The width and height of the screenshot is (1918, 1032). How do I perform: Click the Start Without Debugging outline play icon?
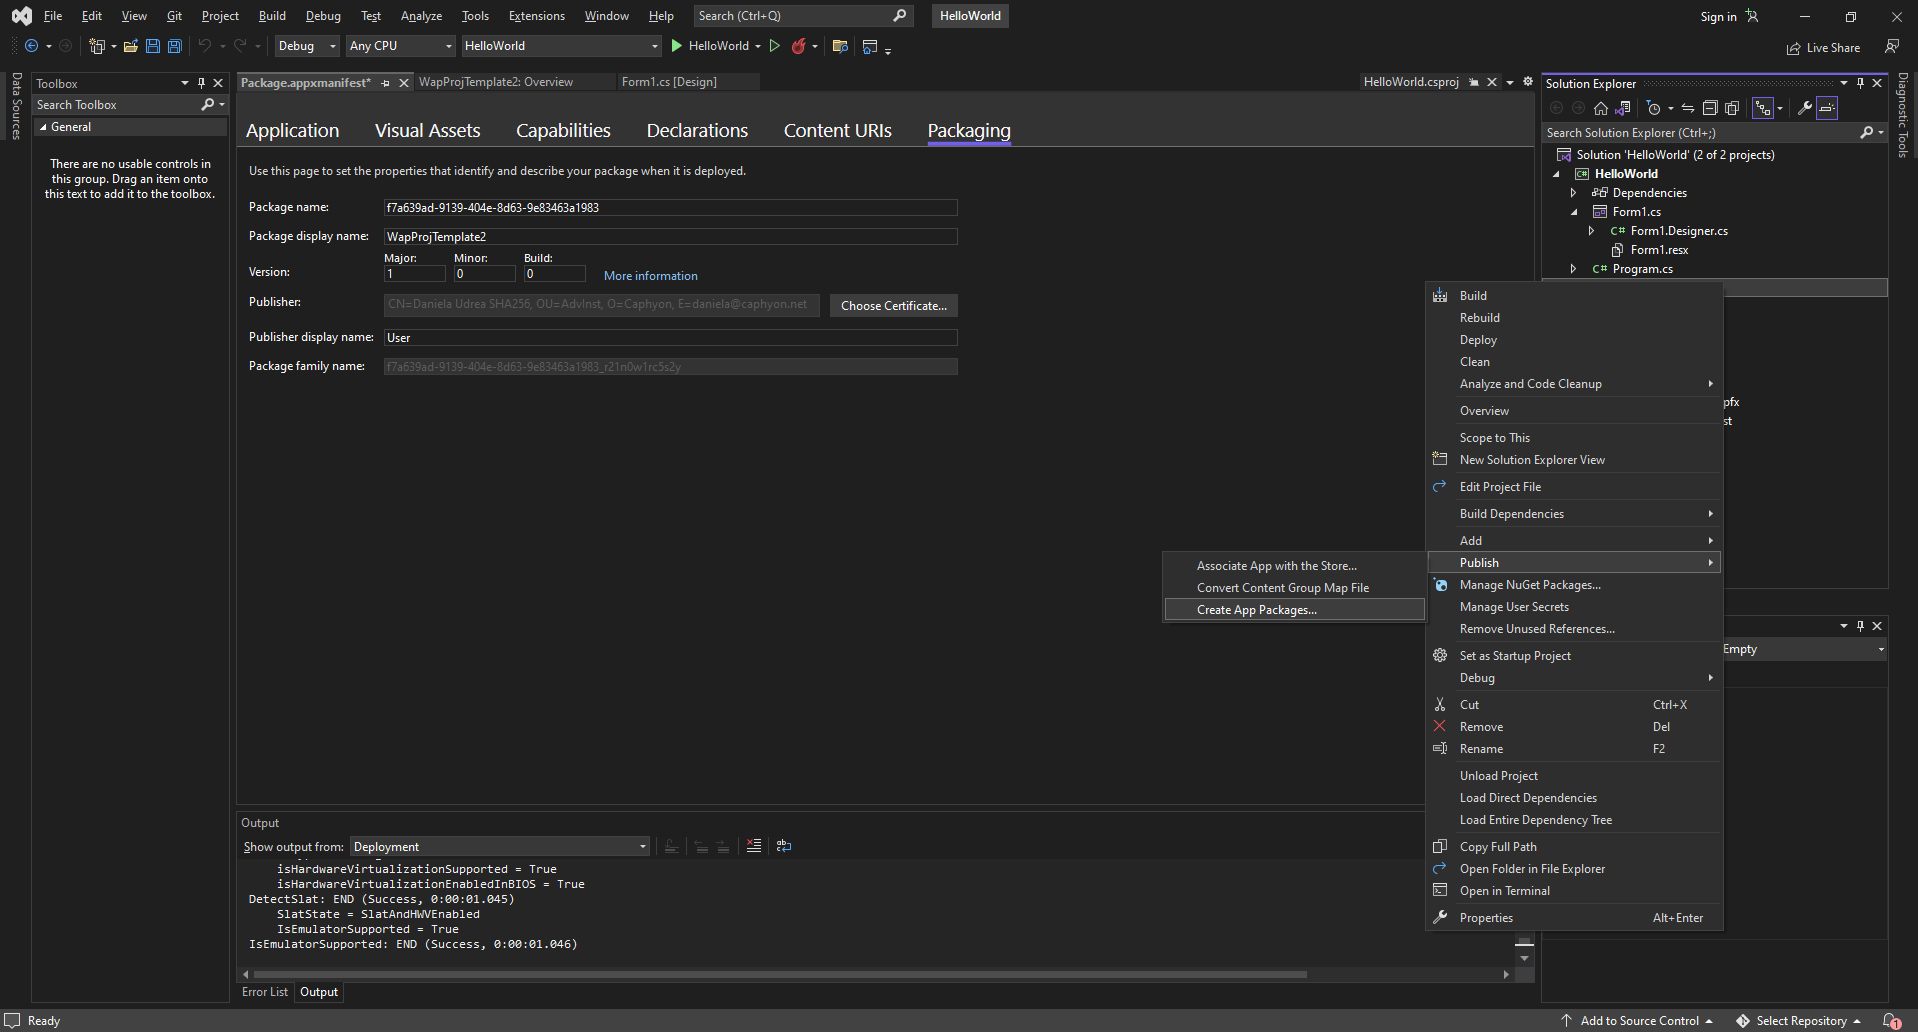775,46
